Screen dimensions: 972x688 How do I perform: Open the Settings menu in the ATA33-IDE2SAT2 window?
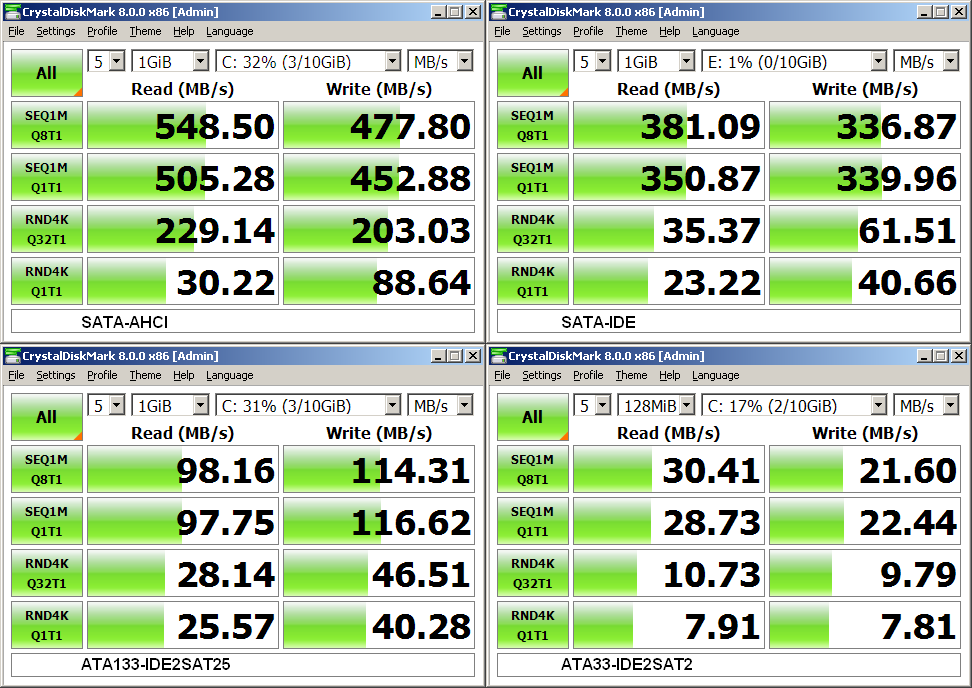(x=542, y=375)
